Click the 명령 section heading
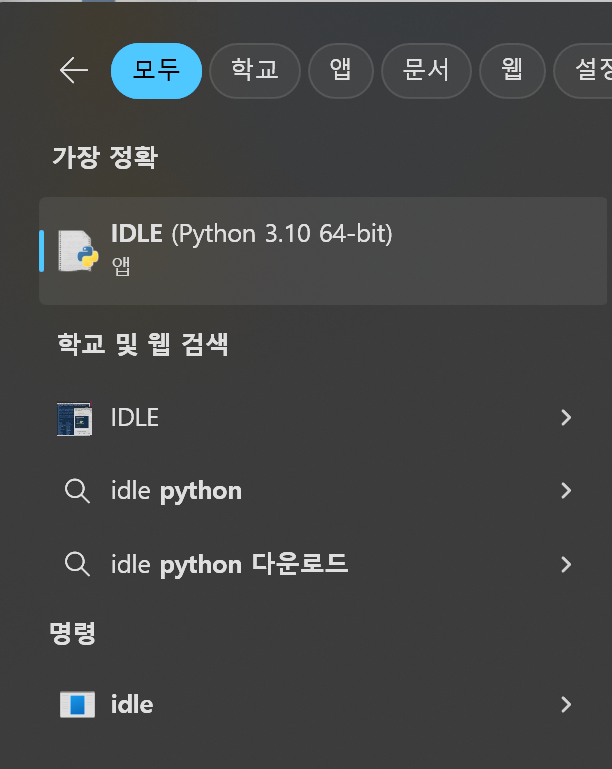 pyautogui.click(x=73, y=633)
